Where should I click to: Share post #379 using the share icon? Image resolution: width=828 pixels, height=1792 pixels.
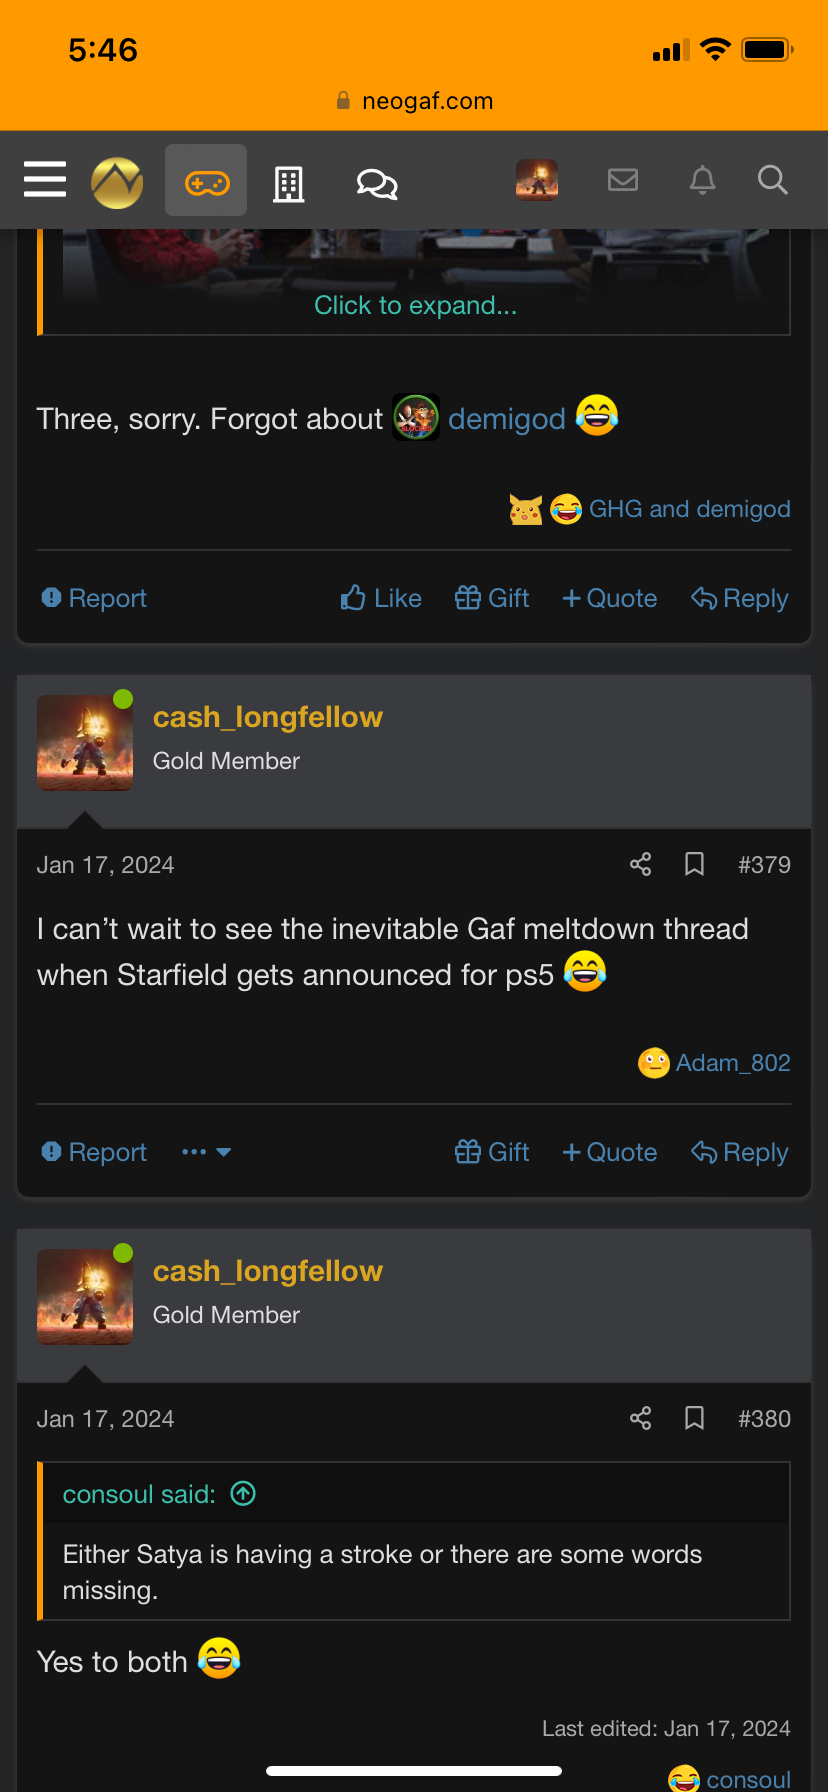tap(640, 864)
